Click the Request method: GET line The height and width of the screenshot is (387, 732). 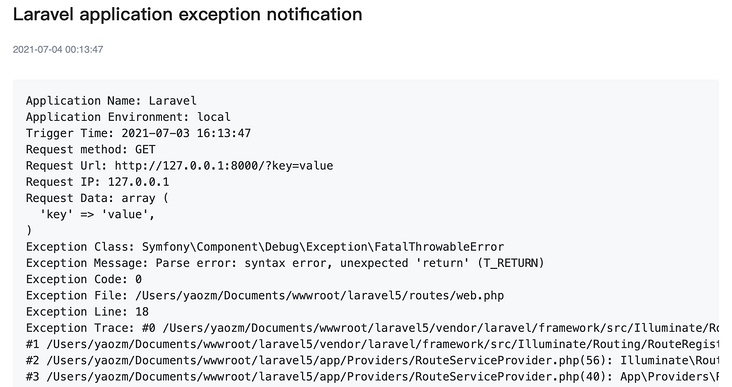point(91,149)
